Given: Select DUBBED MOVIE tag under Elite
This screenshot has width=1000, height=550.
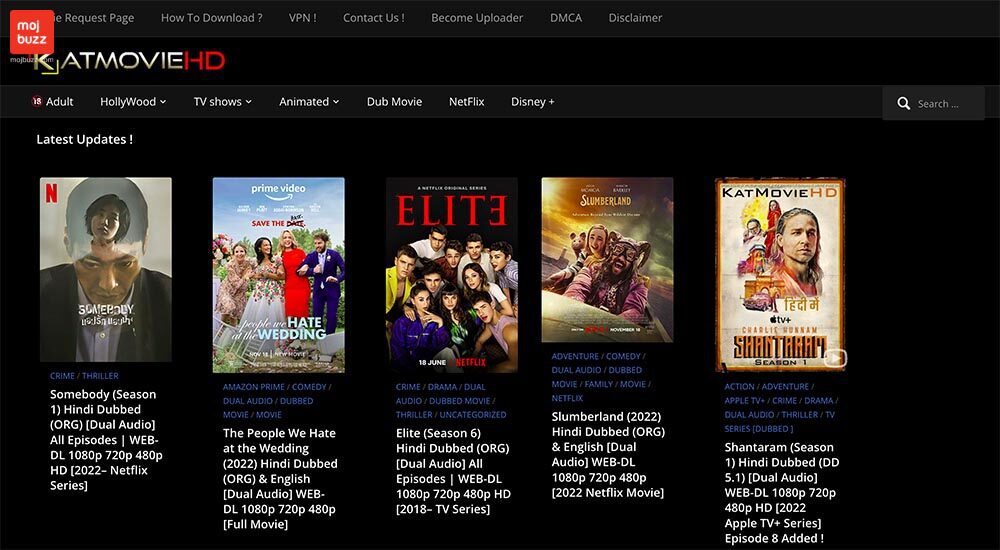Looking at the screenshot, I should pos(459,401).
